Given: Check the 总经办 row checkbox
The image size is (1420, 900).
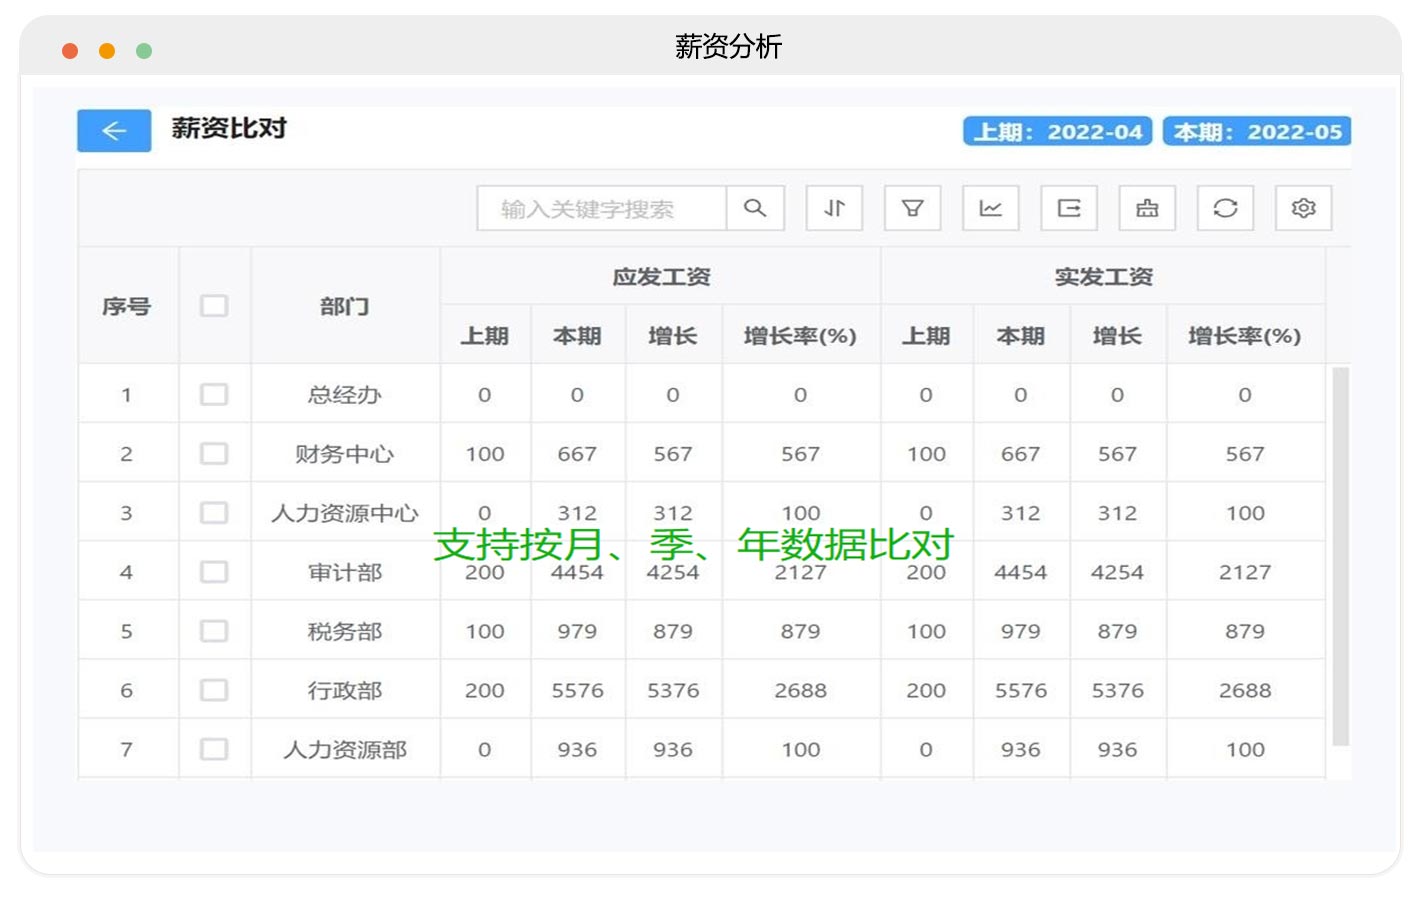Looking at the screenshot, I should tap(214, 394).
